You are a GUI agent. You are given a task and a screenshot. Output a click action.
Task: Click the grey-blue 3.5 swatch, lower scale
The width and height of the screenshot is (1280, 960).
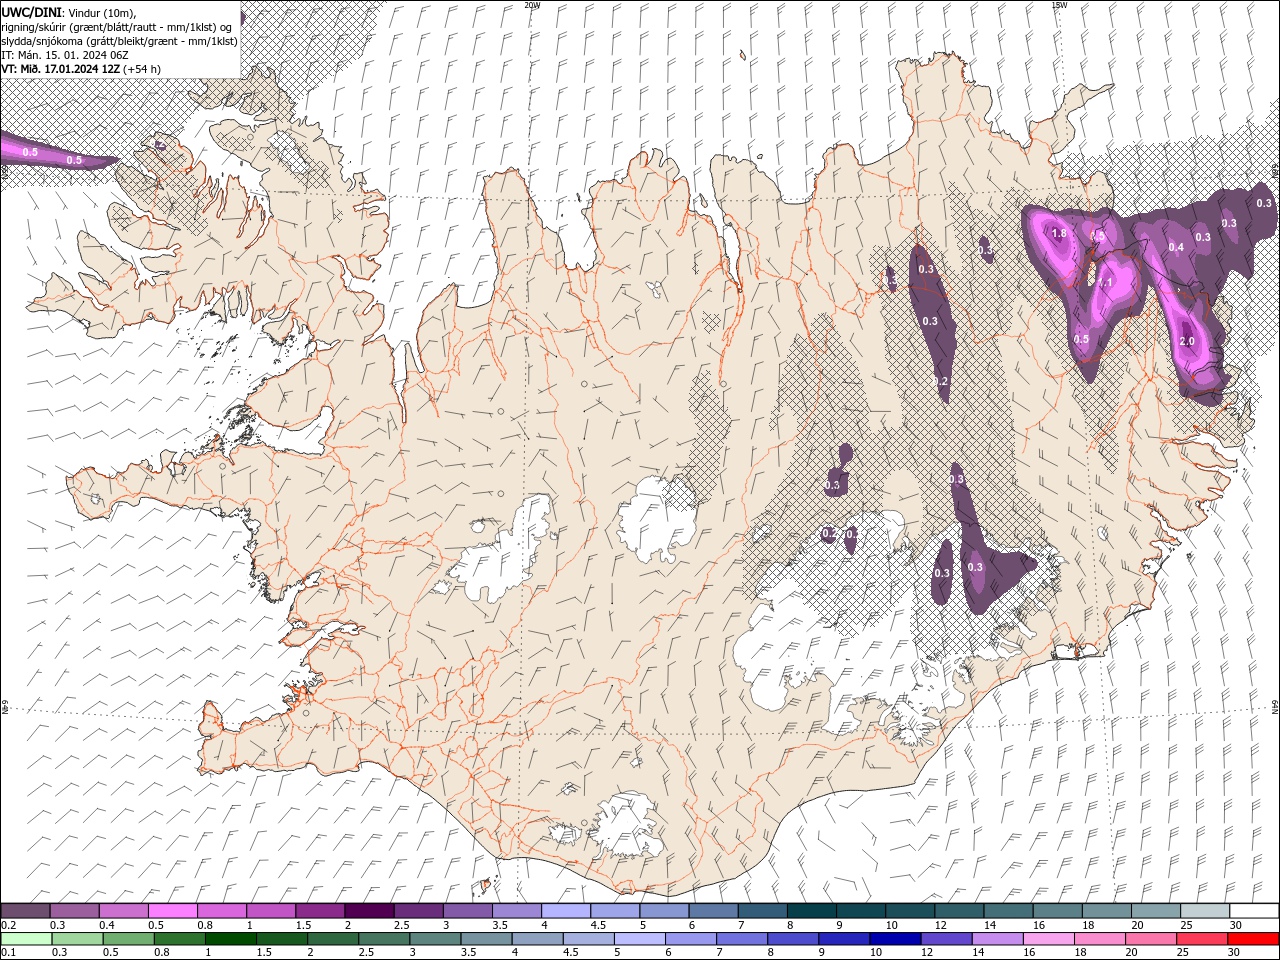486,939
